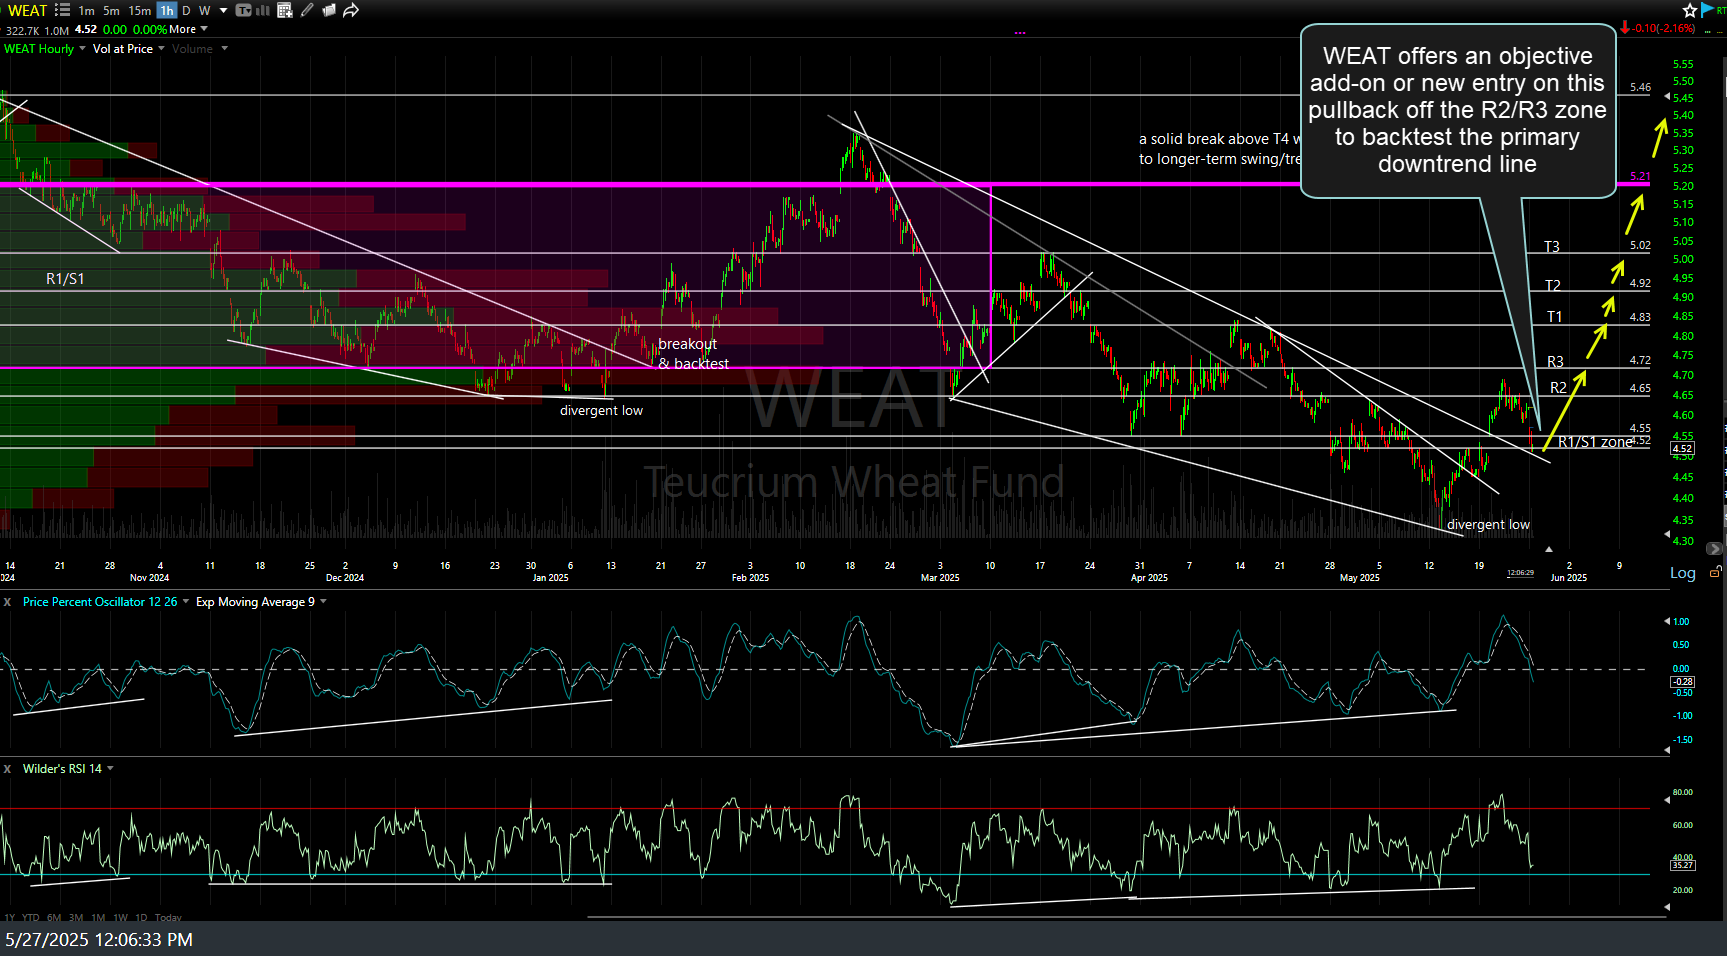Screen dimensions: 1727x956
Task: Click the WEAT ticker symbol
Action: [27, 10]
